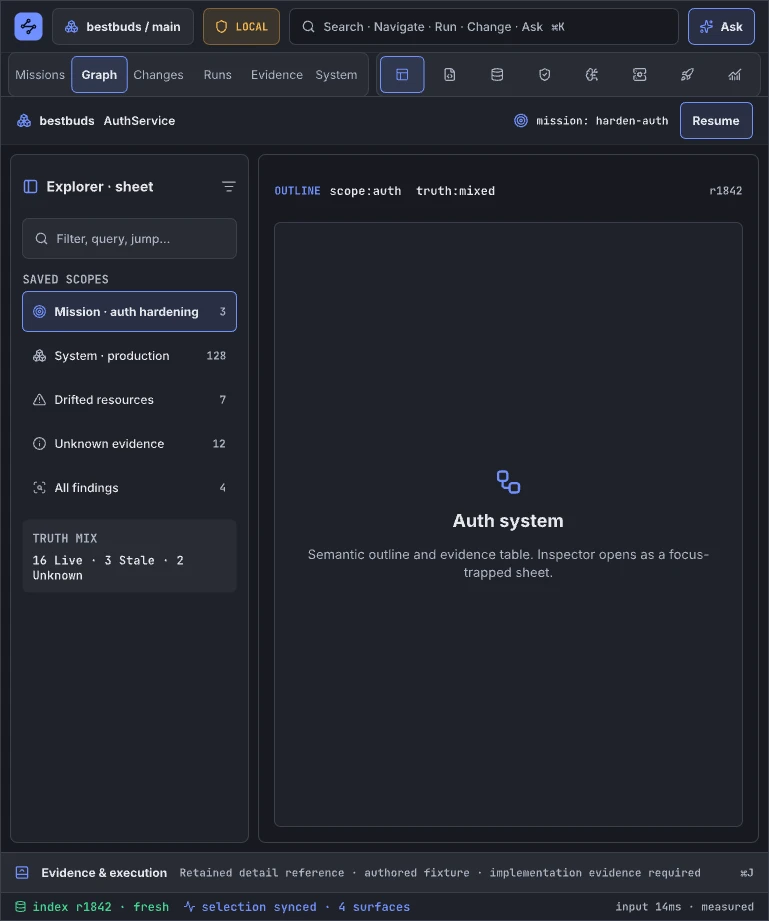Go to the Runs tab
769x921 pixels.
(217, 75)
